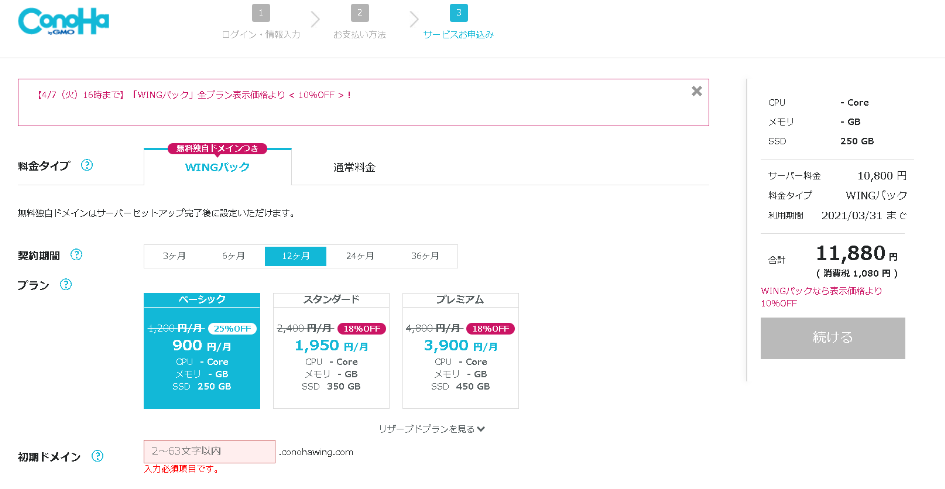
Task: Click the 18%OFF badge on プレミアム
Action: [491, 329]
